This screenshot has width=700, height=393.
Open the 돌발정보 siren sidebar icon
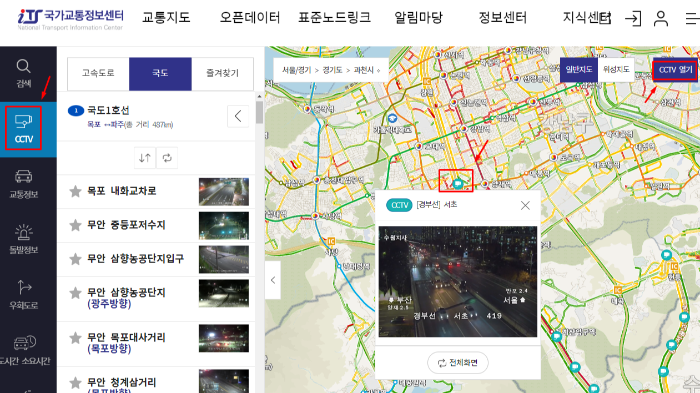point(24,239)
